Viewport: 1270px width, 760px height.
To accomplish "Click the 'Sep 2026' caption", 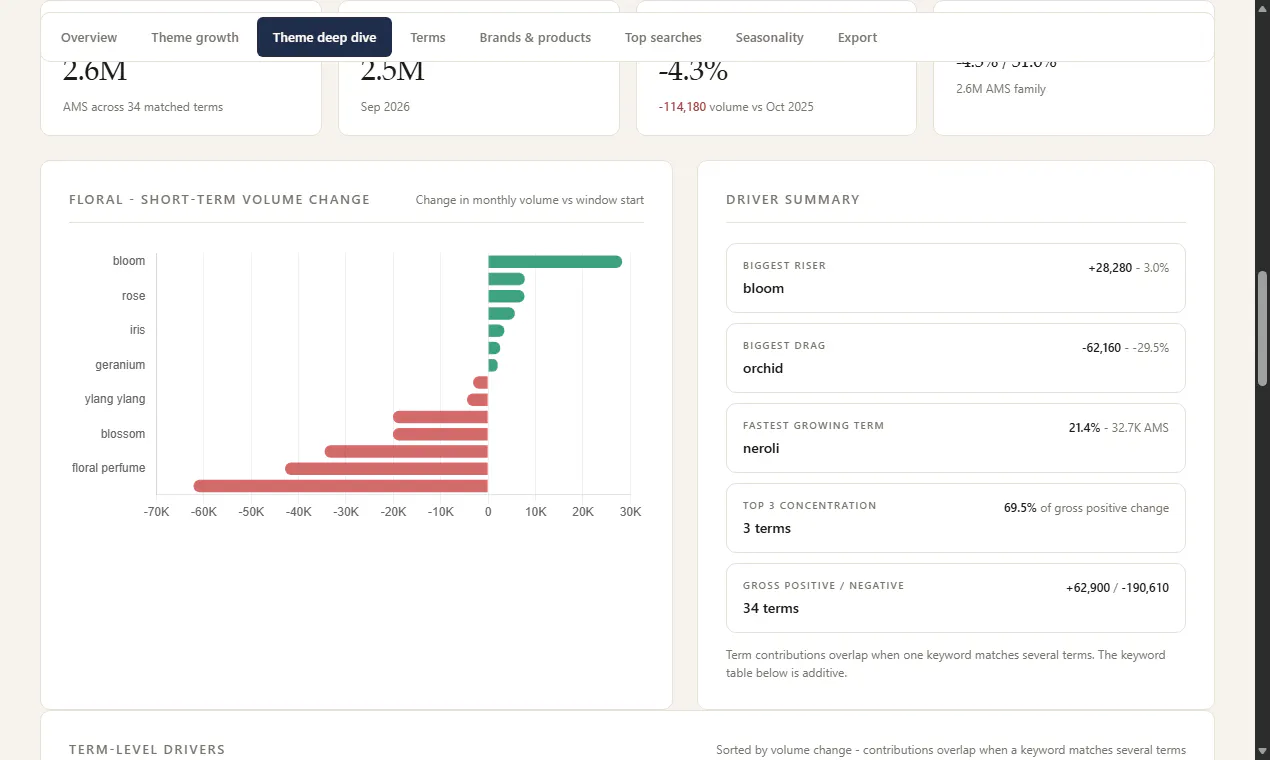I will point(385,107).
